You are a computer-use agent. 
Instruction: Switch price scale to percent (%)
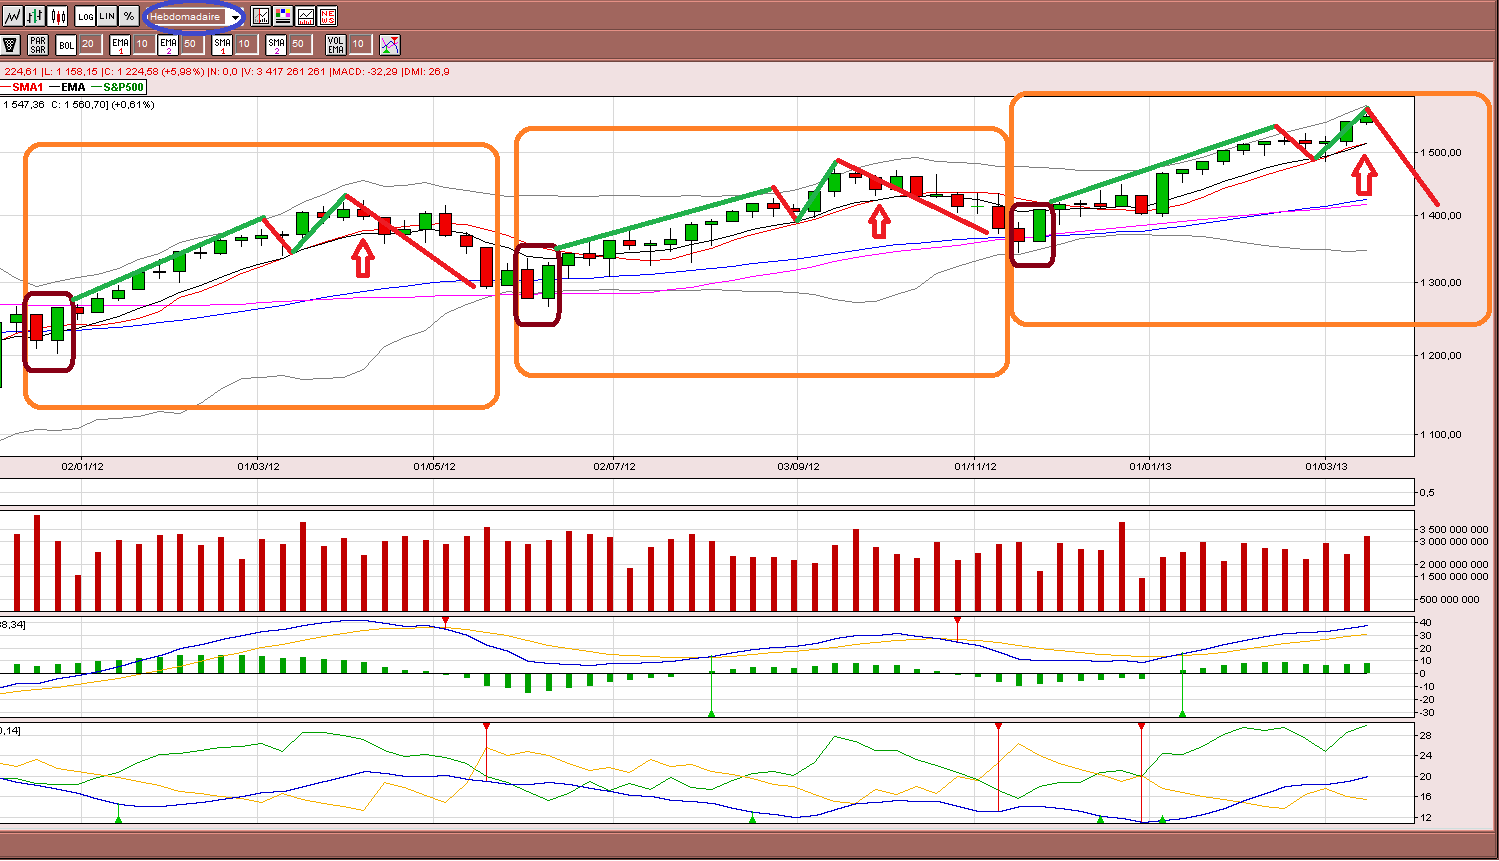coord(129,16)
